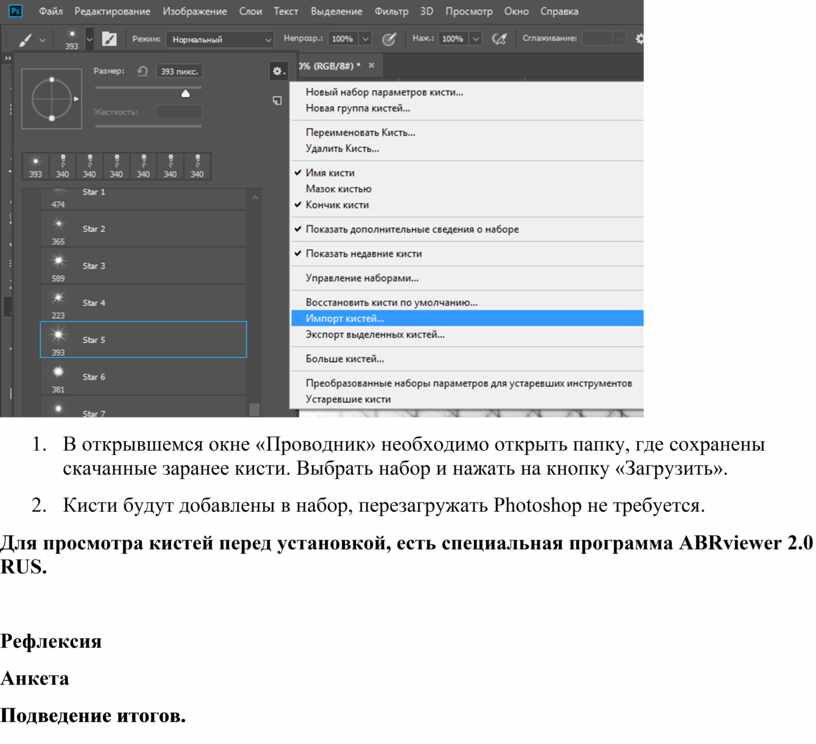Open tool preset chevron beside brush icon

(43, 40)
